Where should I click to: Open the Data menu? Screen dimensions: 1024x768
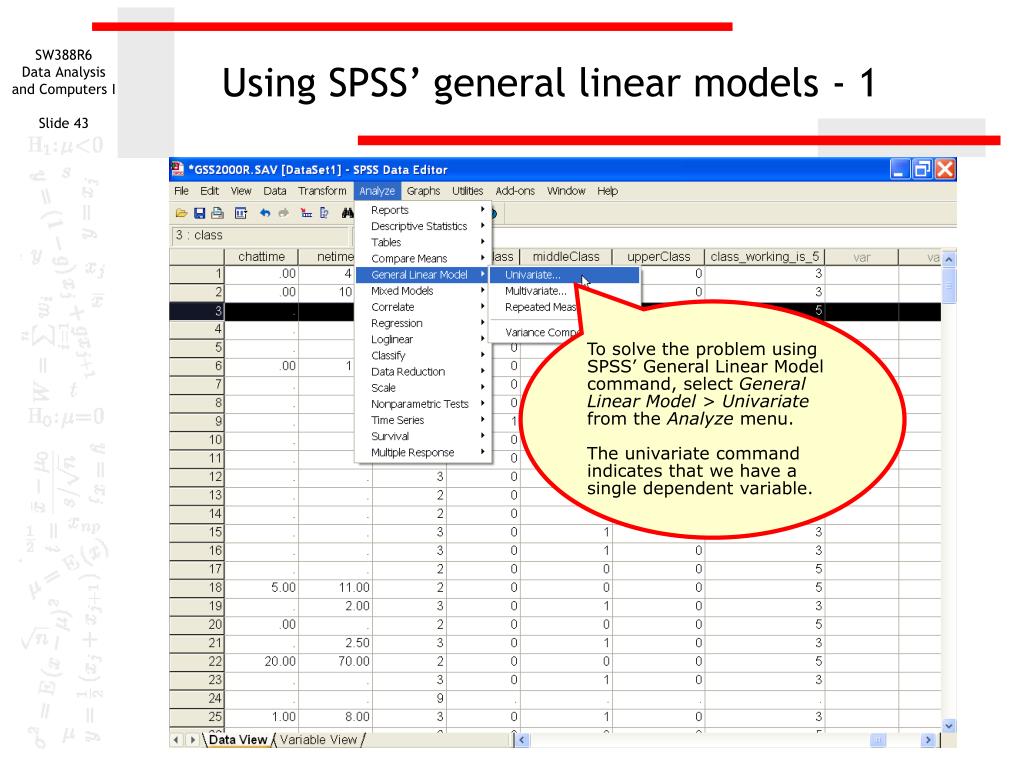point(275,191)
